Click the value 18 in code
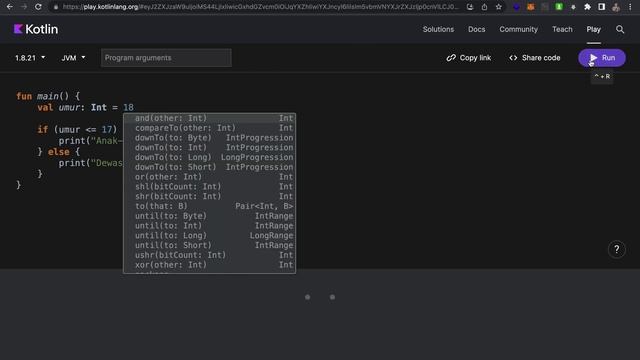This screenshot has width=640, height=360. tap(128, 107)
